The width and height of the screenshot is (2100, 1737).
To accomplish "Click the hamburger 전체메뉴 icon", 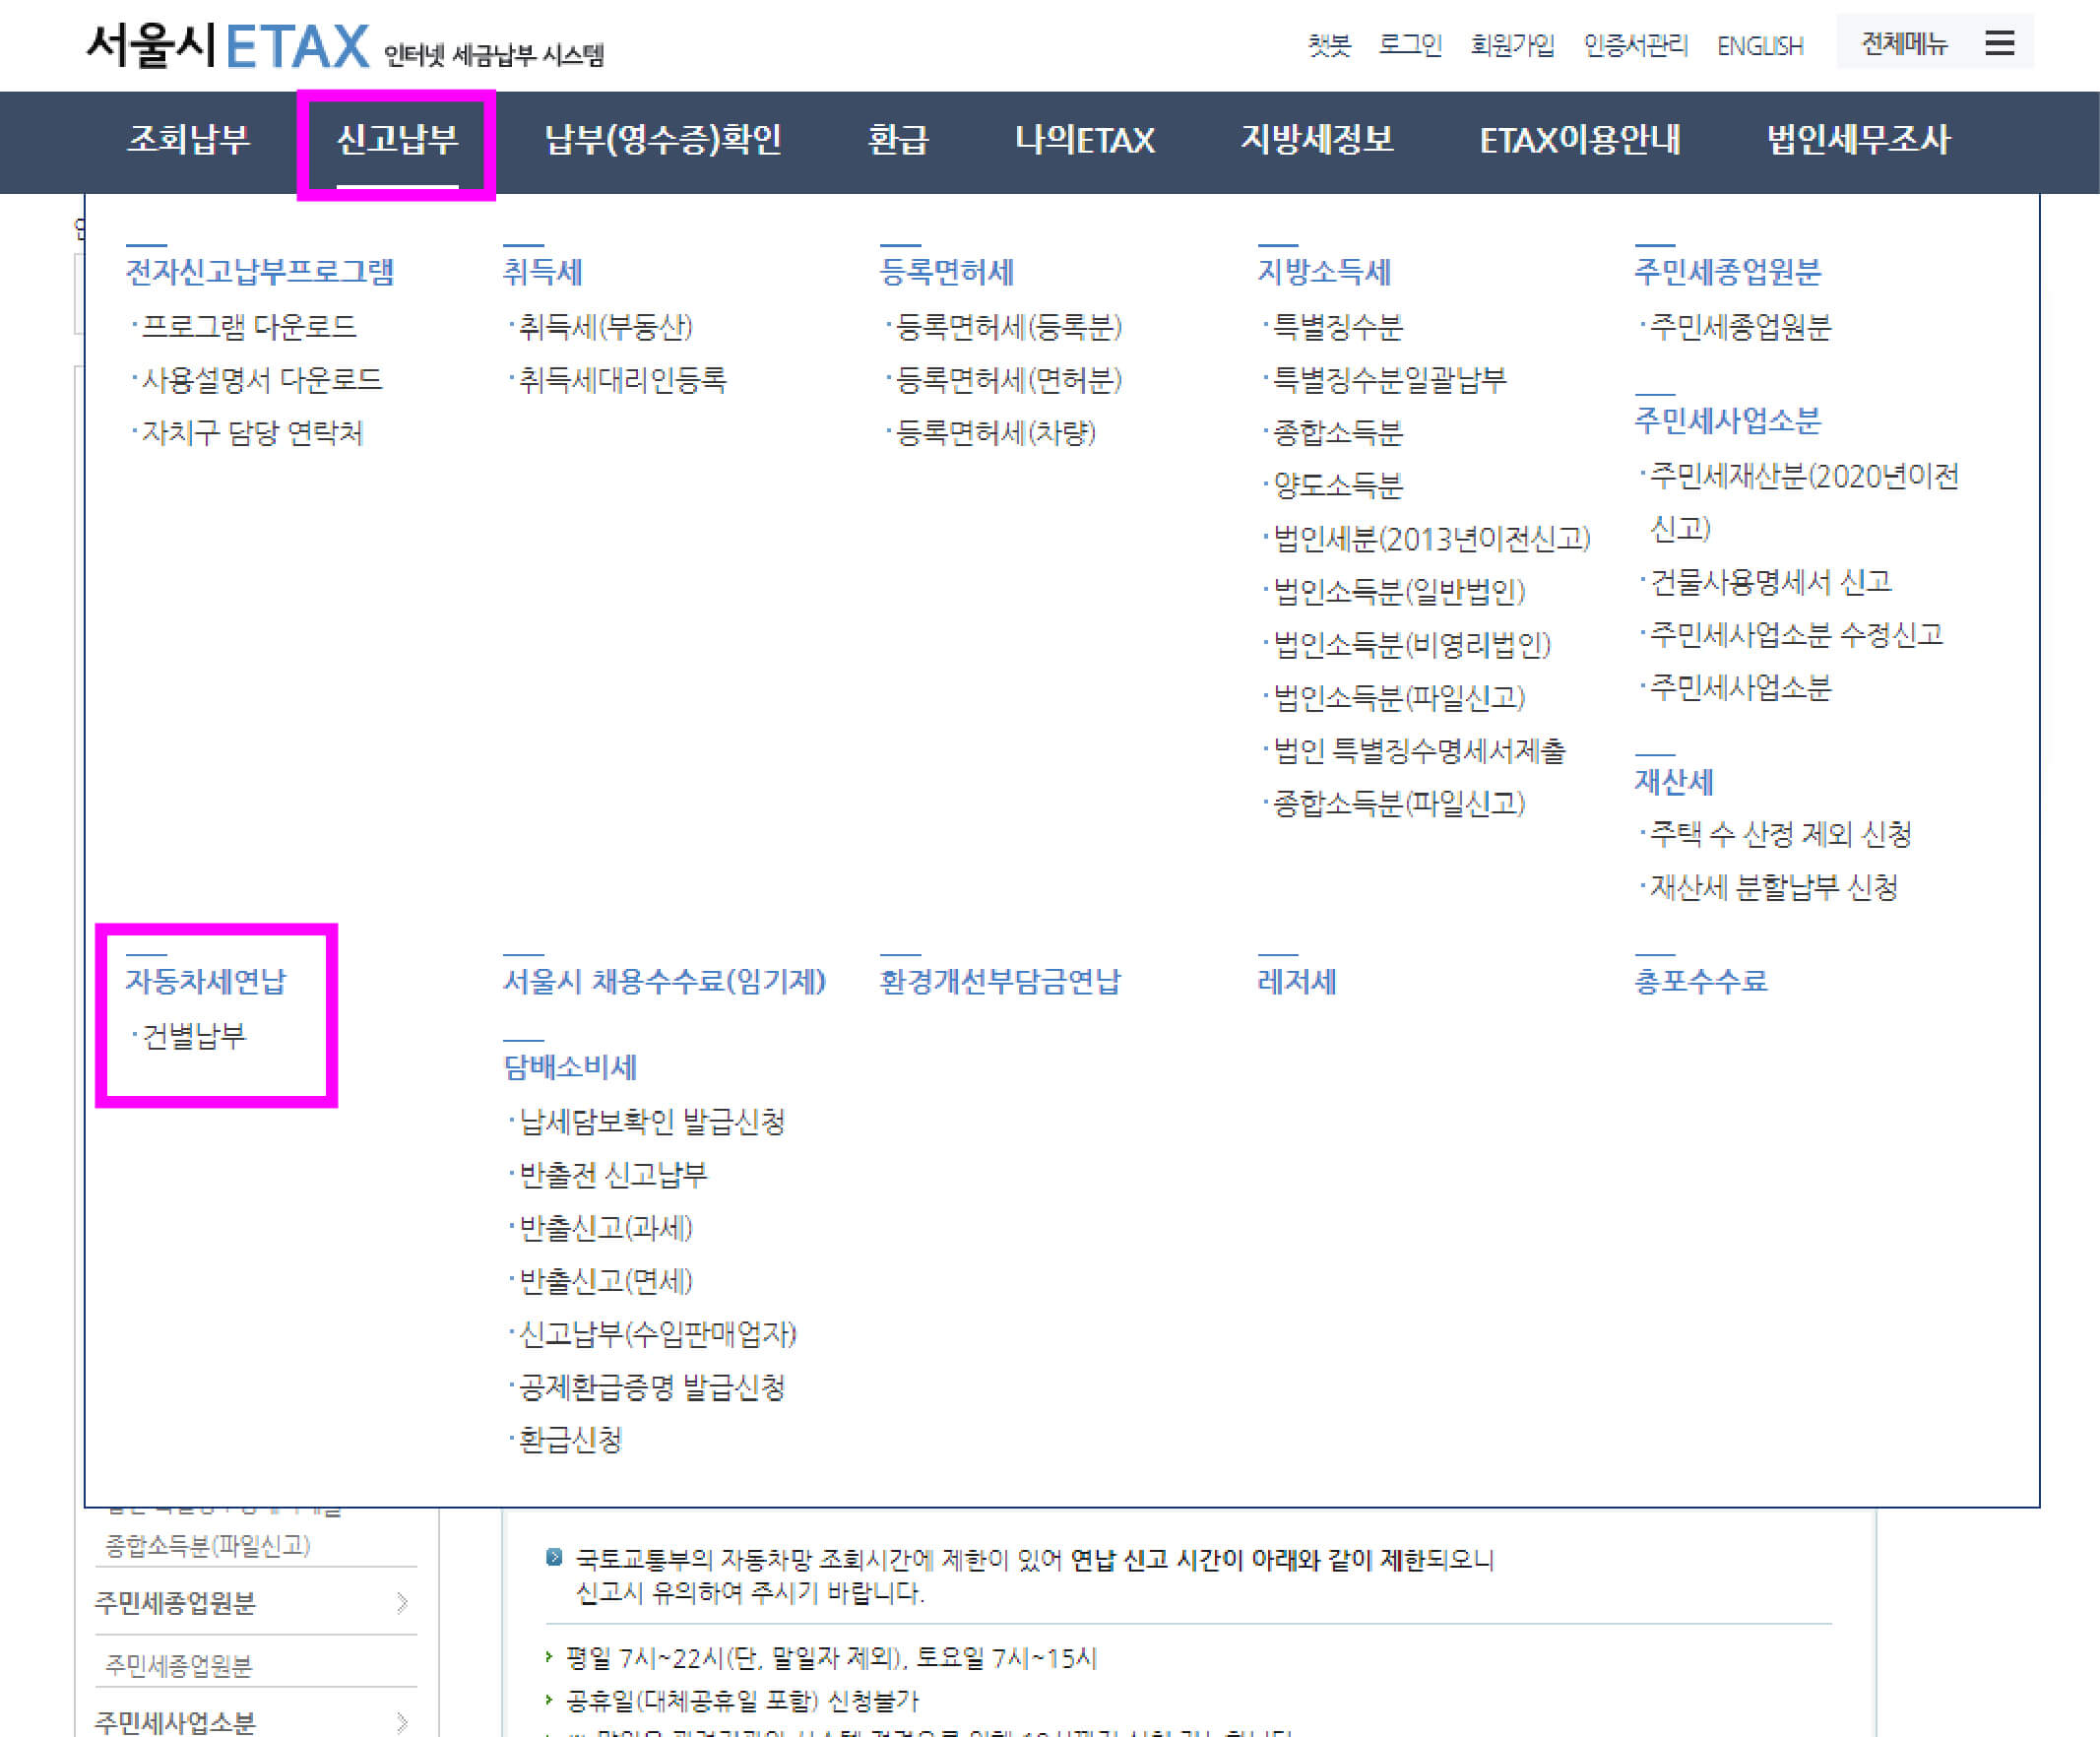I will [1999, 43].
